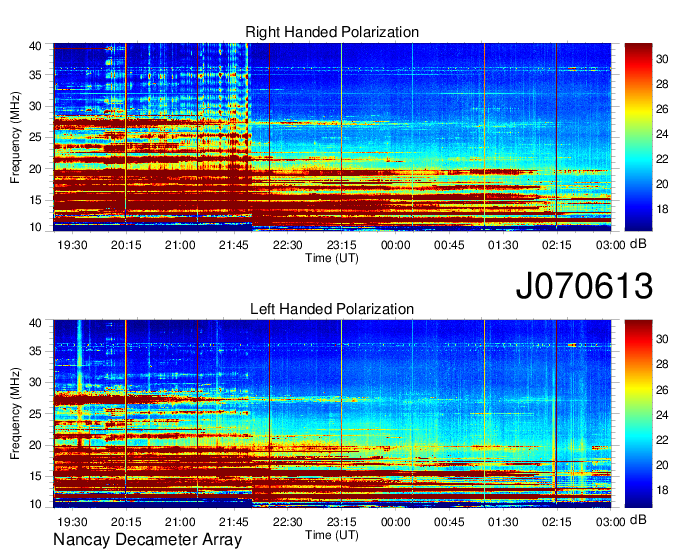Click the 'dB' unit label beside Right Handed plot

pyautogui.click(x=638, y=244)
